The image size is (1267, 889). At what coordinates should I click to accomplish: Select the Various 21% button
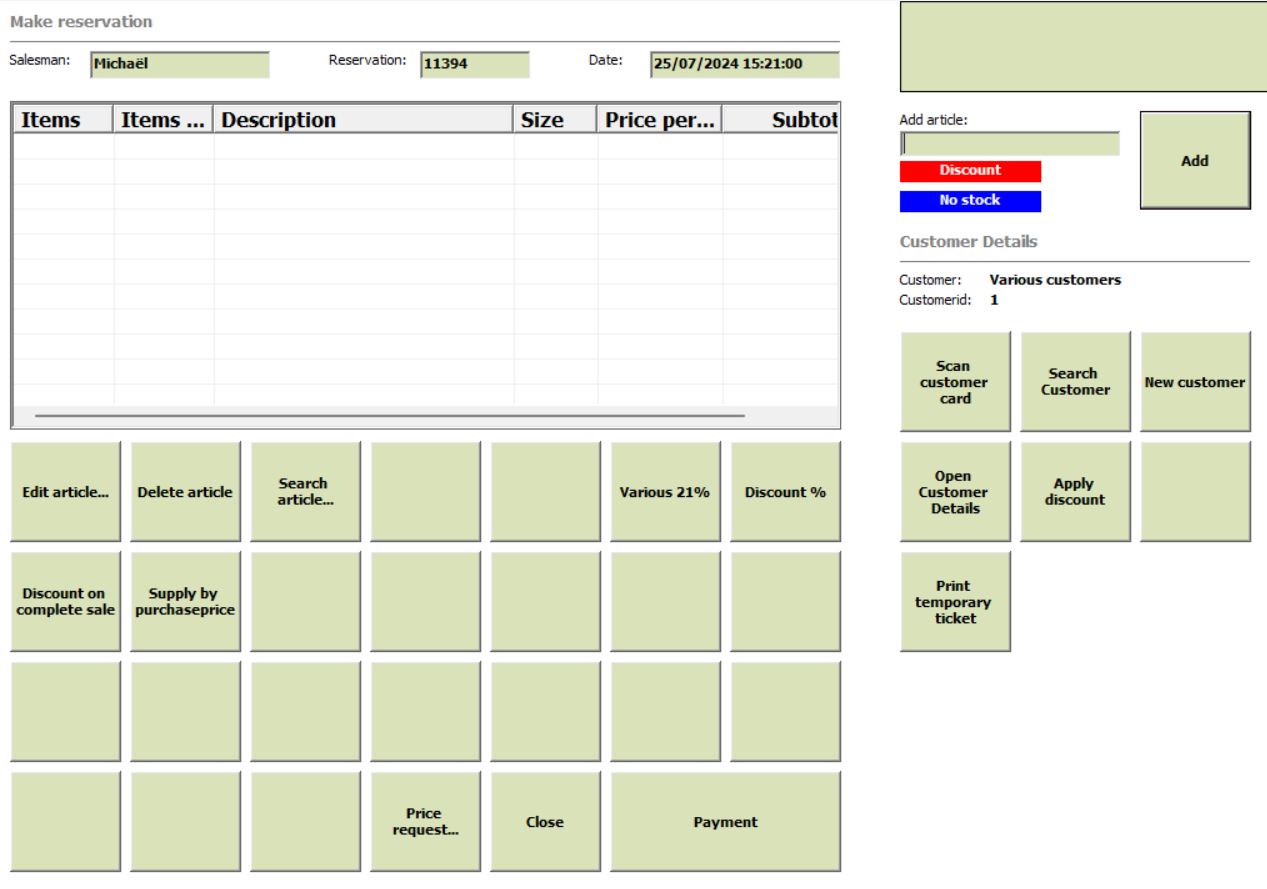(665, 492)
